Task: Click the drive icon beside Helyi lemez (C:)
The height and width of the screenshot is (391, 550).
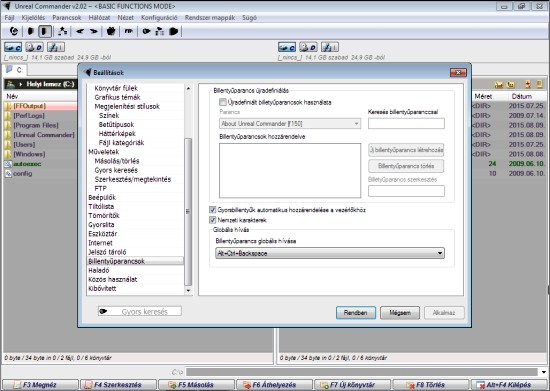Action: (11, 84)
